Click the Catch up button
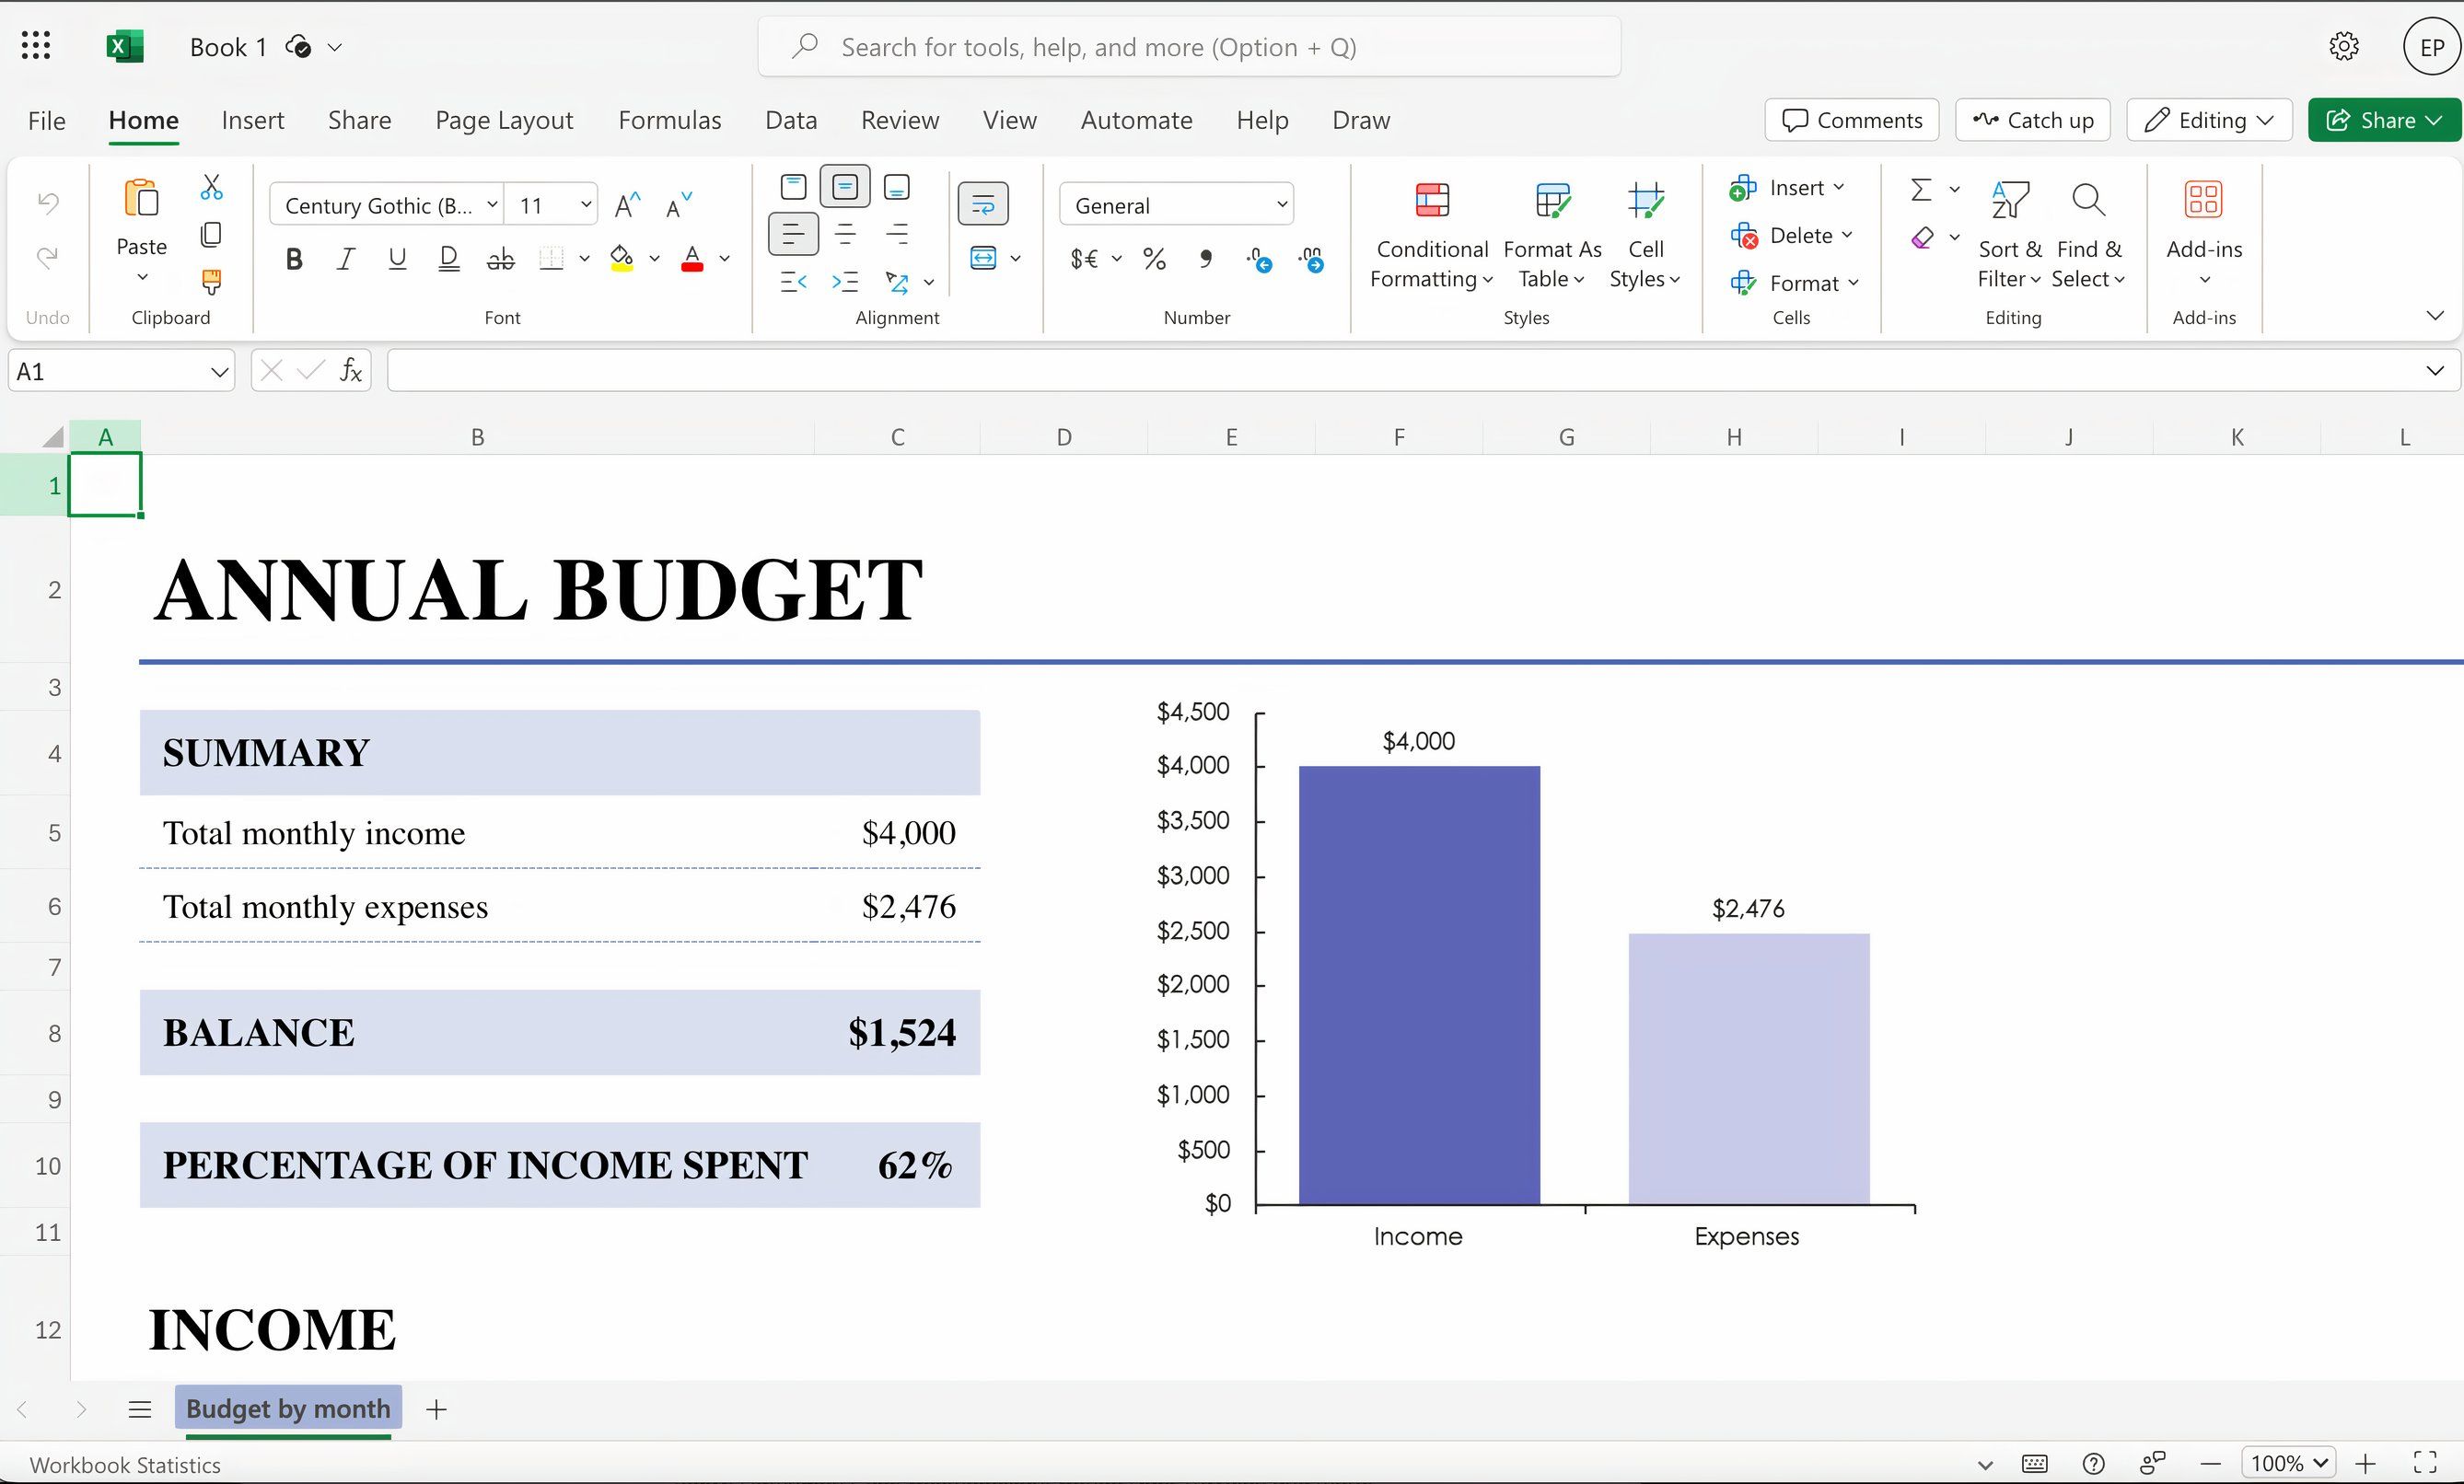Image resolution: width=2464 pixels, height=1484 pixels. (2032, 120)
